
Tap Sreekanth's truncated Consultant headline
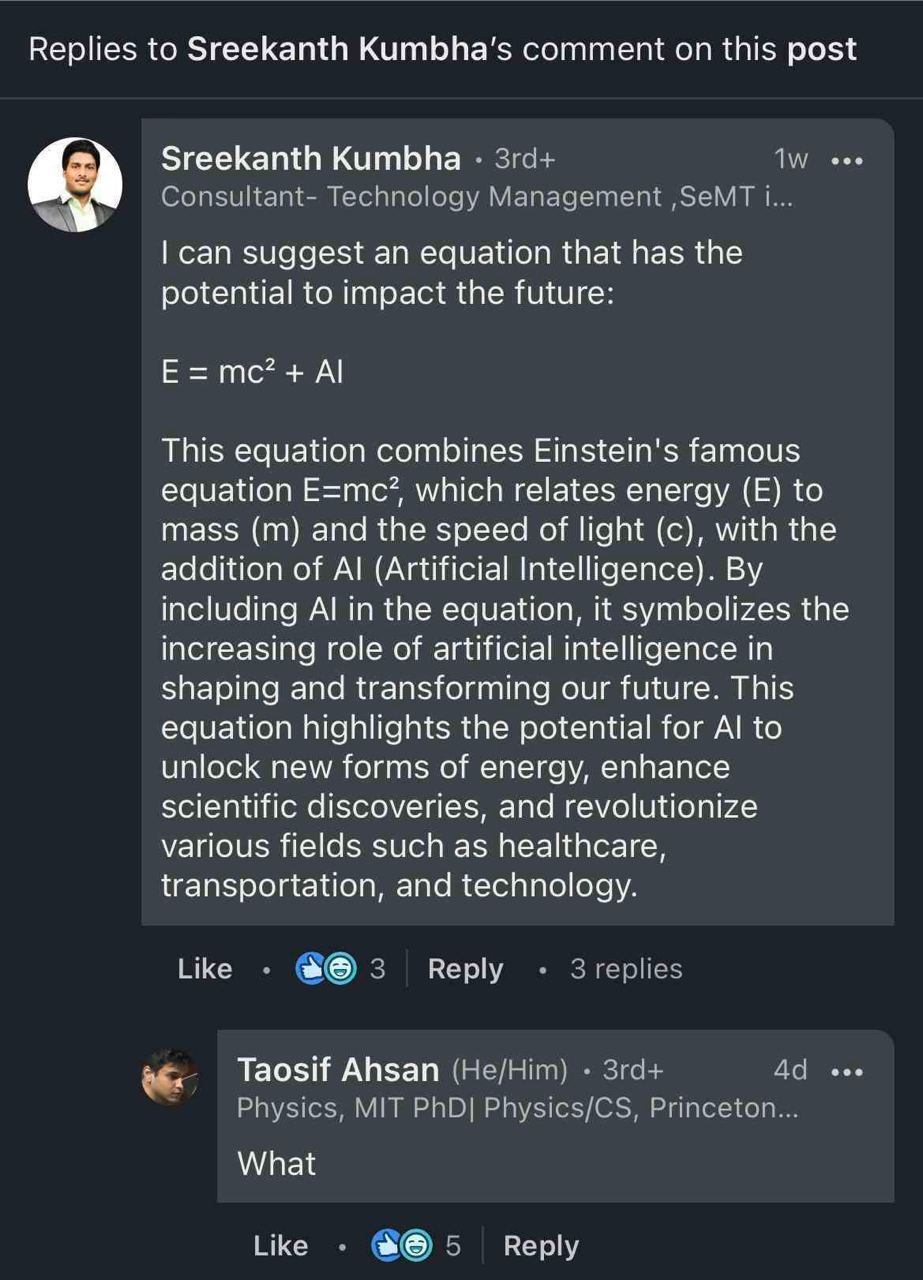pos(474,197)
